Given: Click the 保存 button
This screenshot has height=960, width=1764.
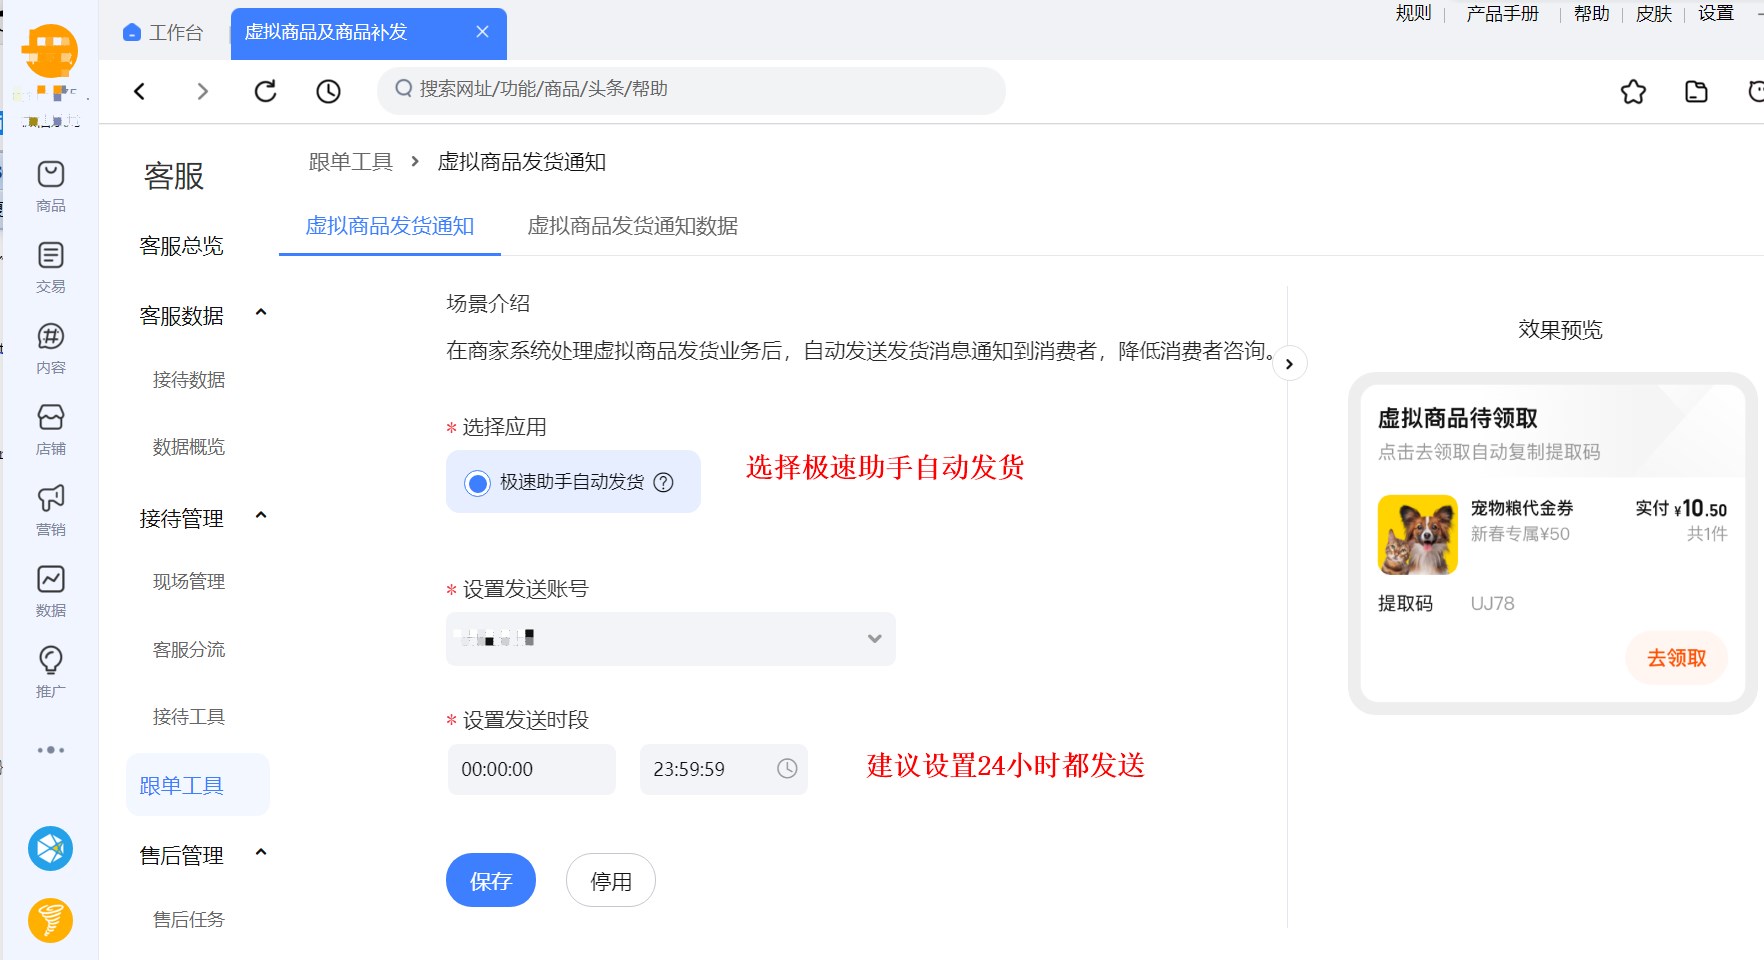Looking at the screenshot, I should coord(490,881).
